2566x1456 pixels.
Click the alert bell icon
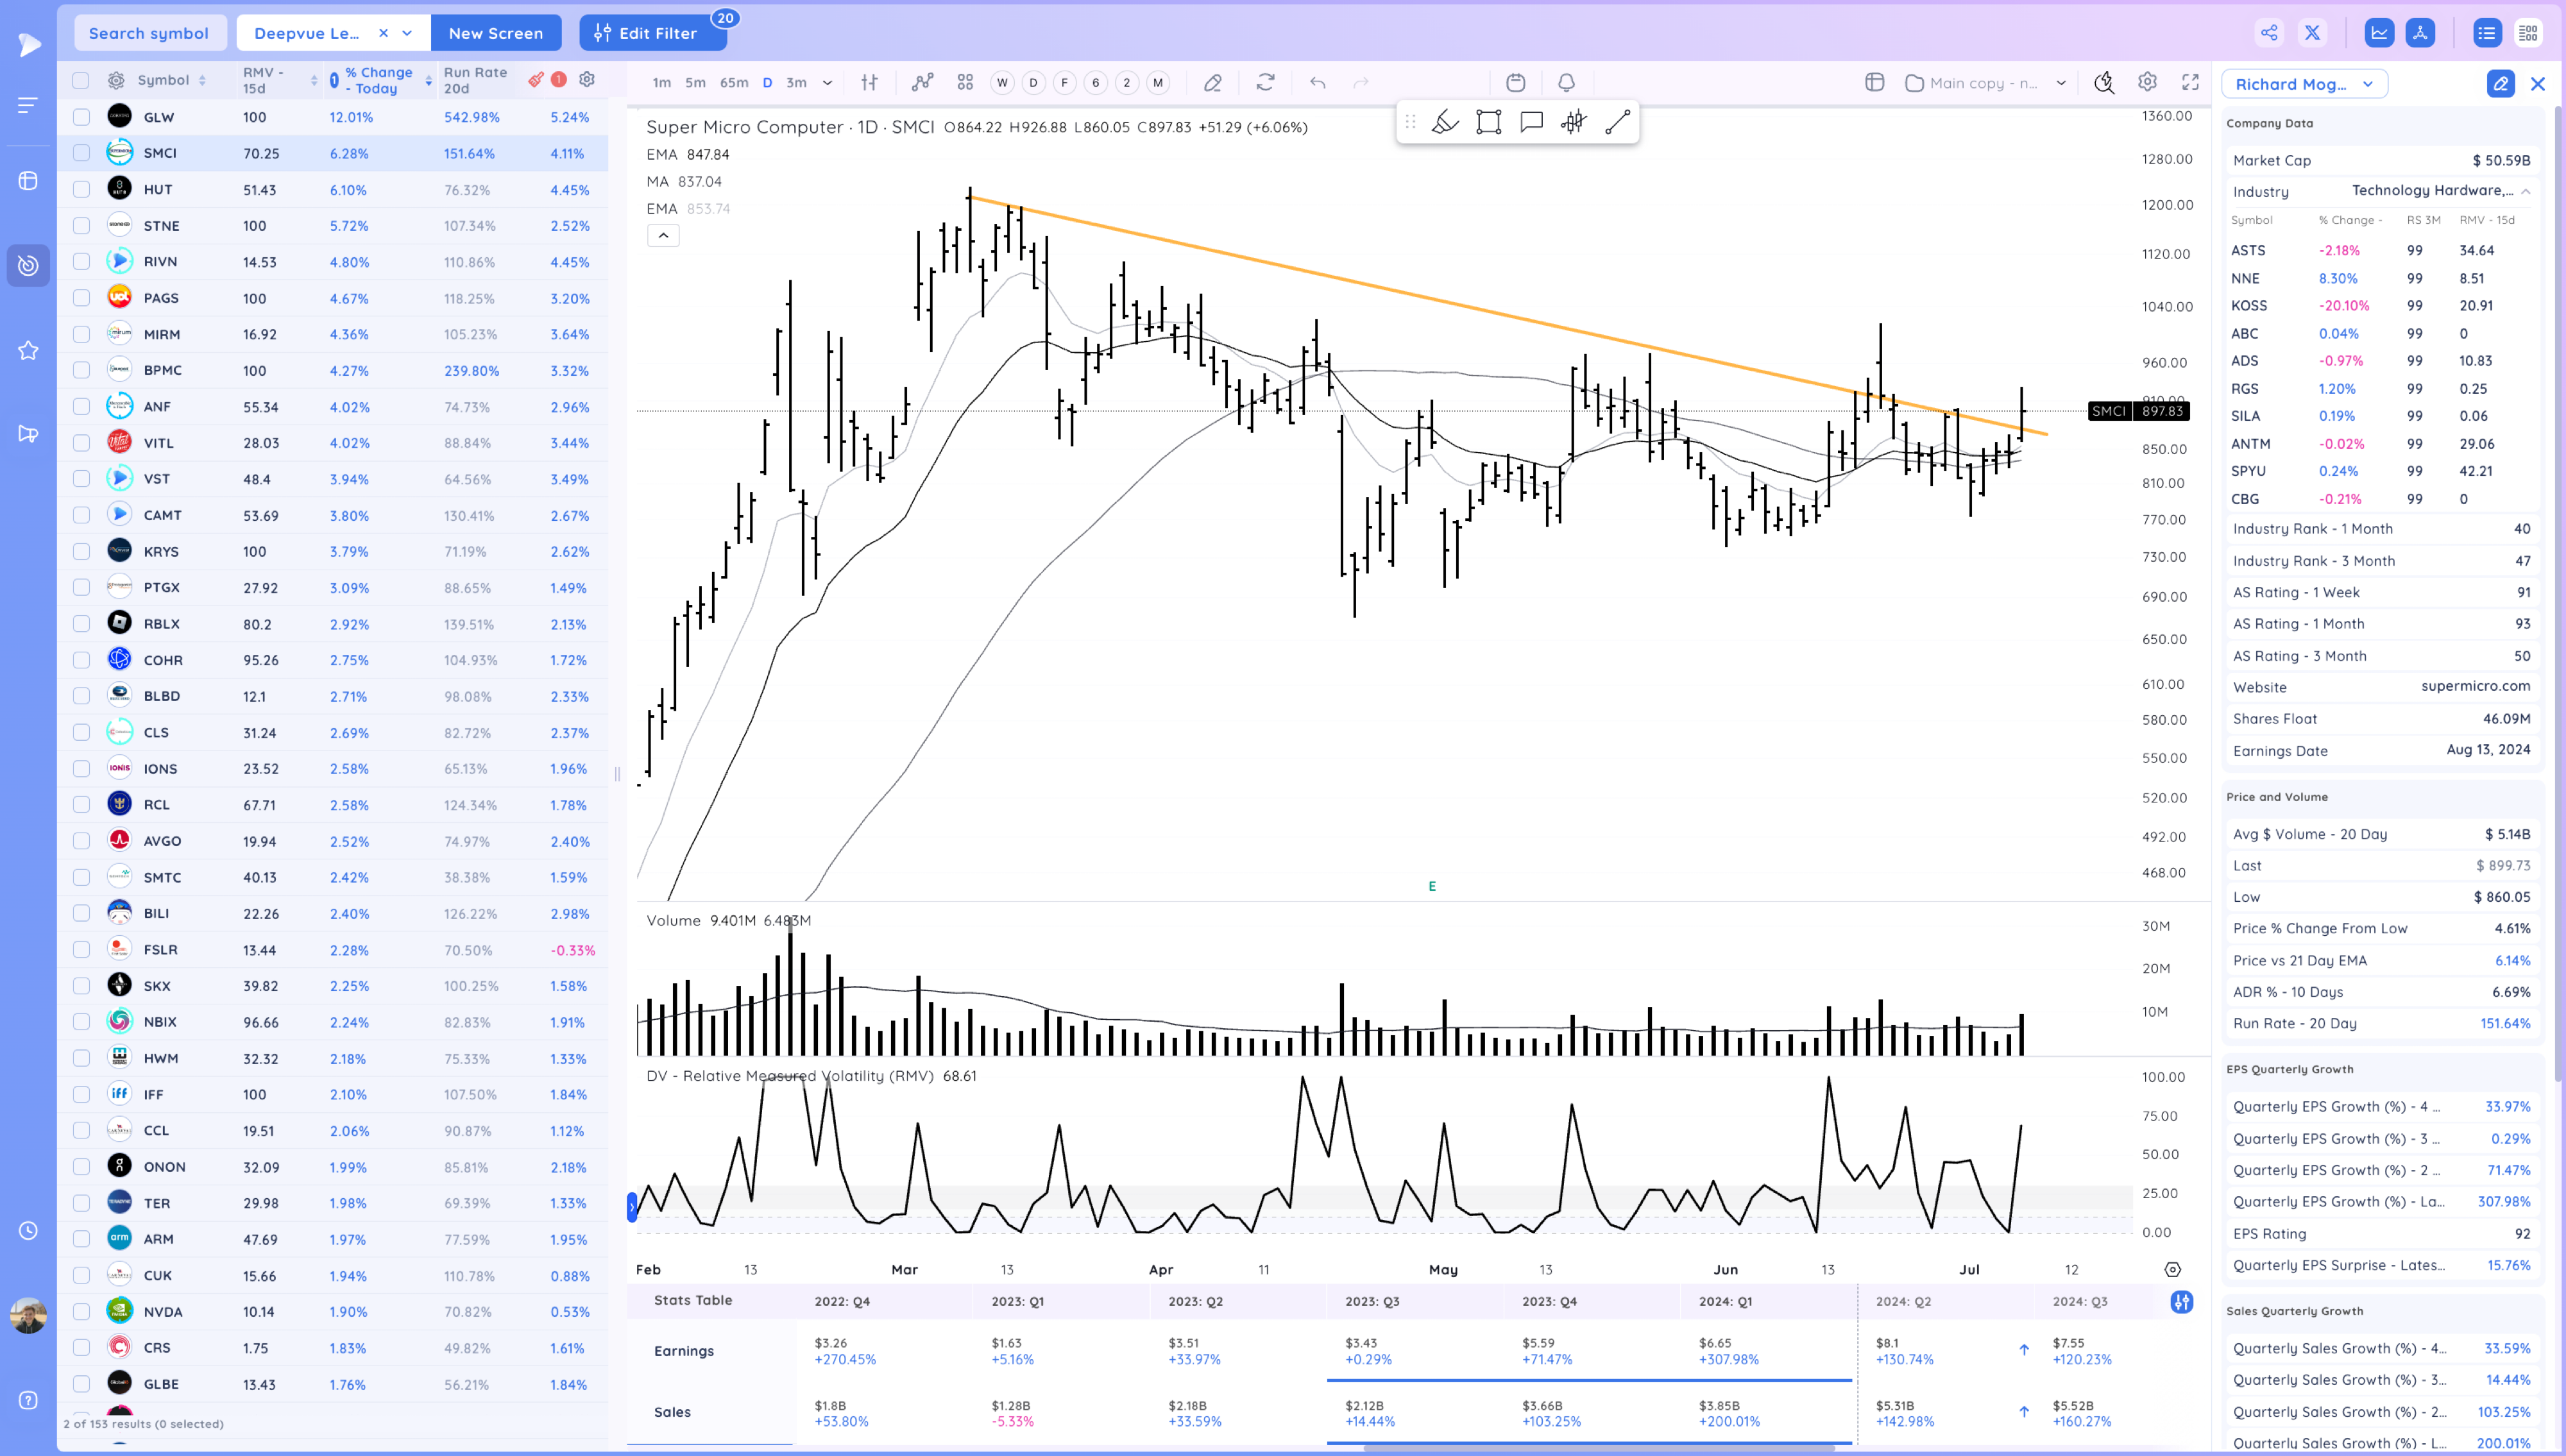(1566, 83)
